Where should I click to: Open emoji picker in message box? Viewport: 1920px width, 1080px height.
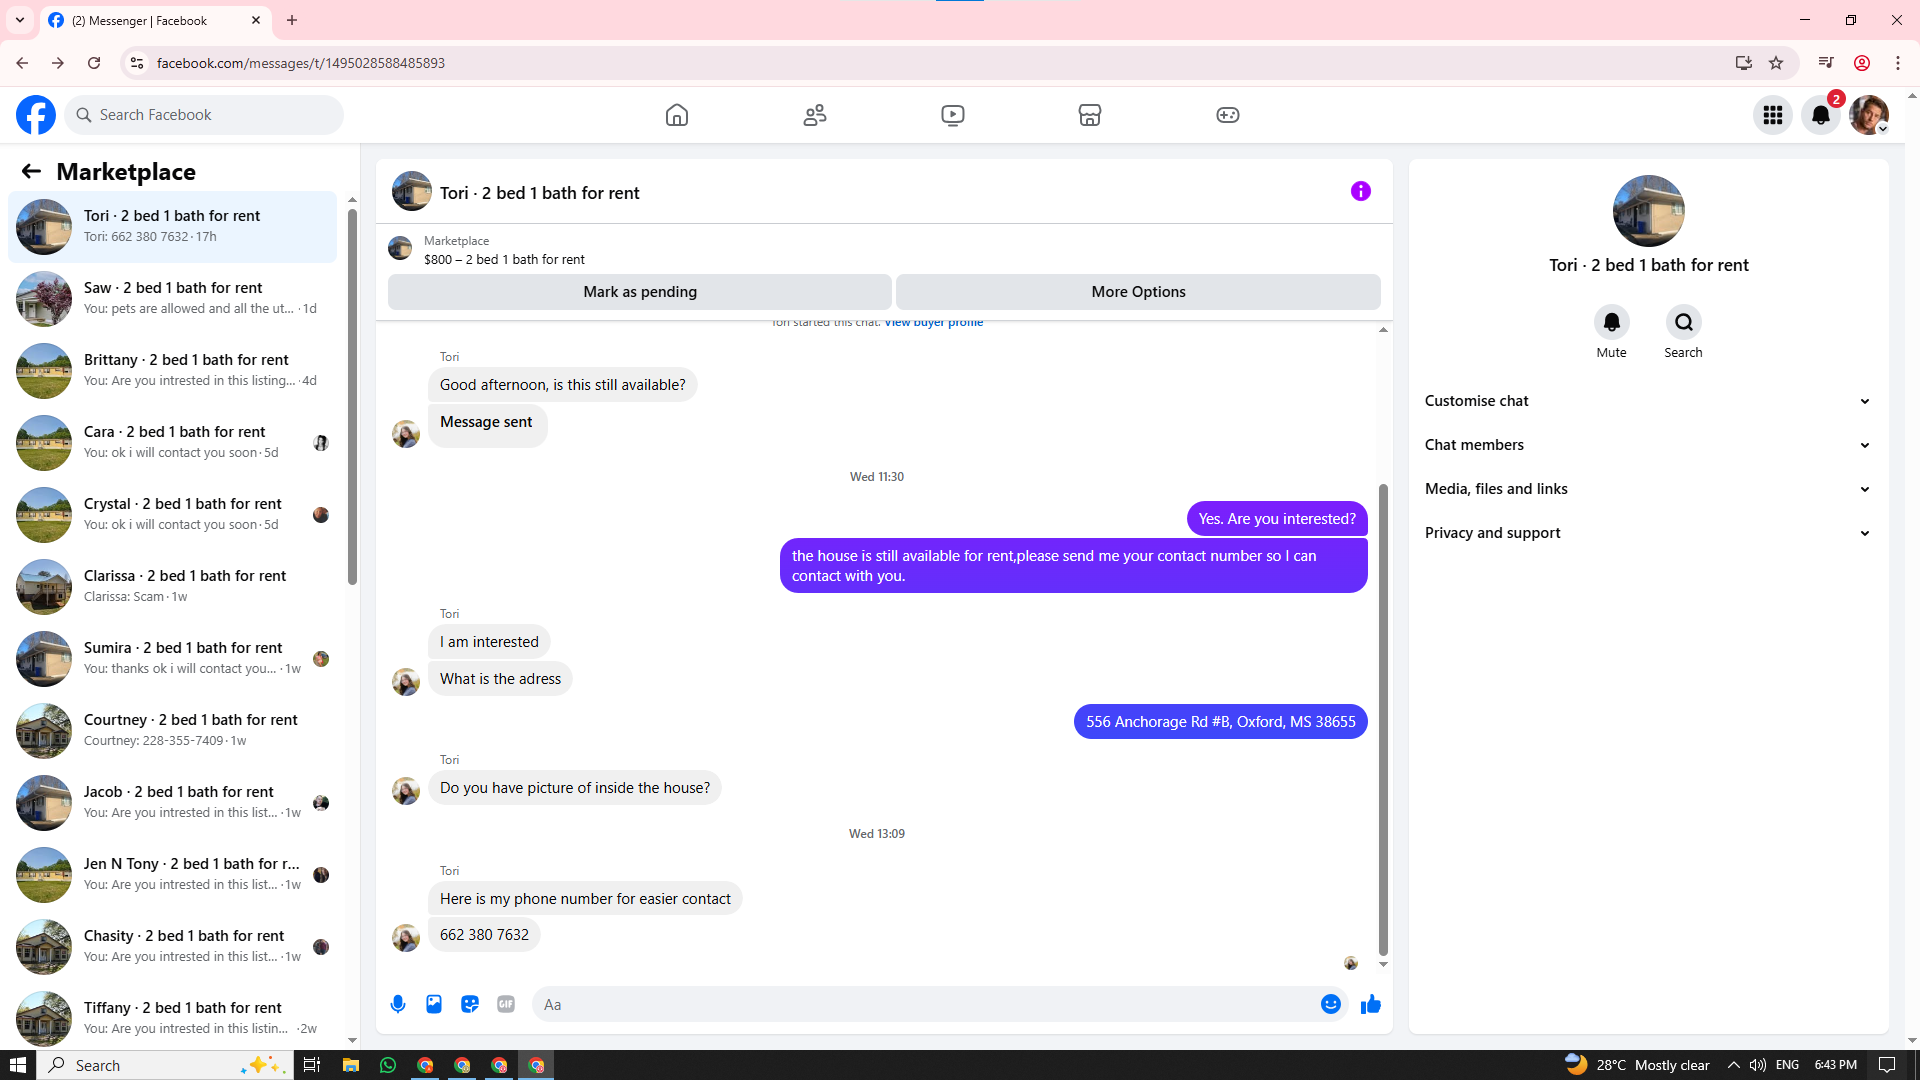tap(1330, 1004)
